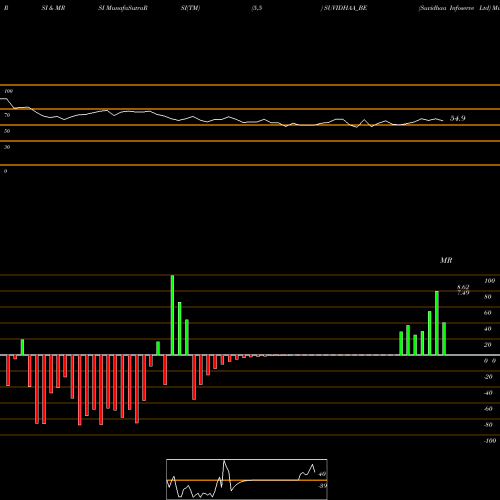Click the SUVIDHAA_BE symbol in the header

345,8
